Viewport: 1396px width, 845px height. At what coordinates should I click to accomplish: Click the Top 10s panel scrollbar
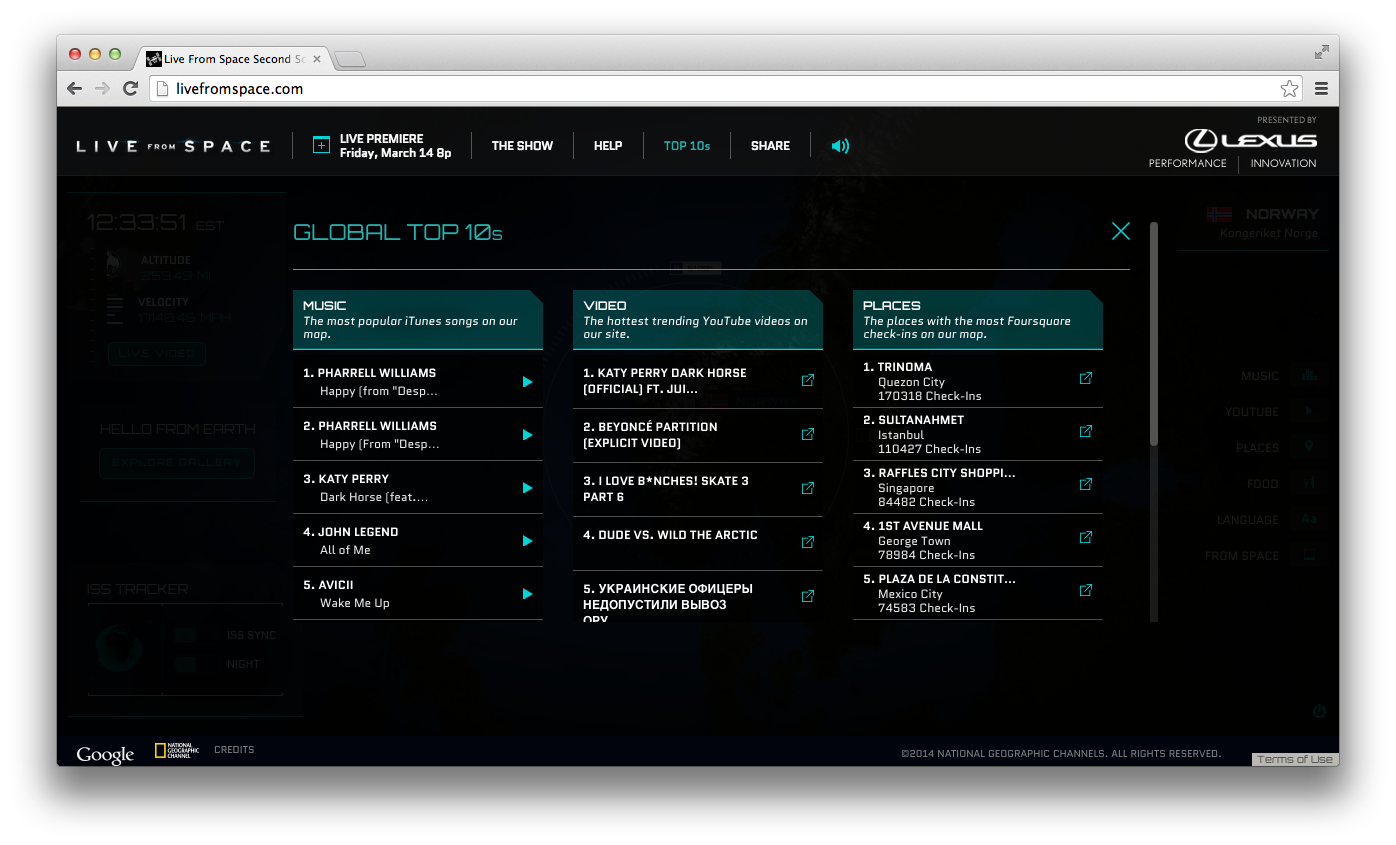tap(1154, 334)
